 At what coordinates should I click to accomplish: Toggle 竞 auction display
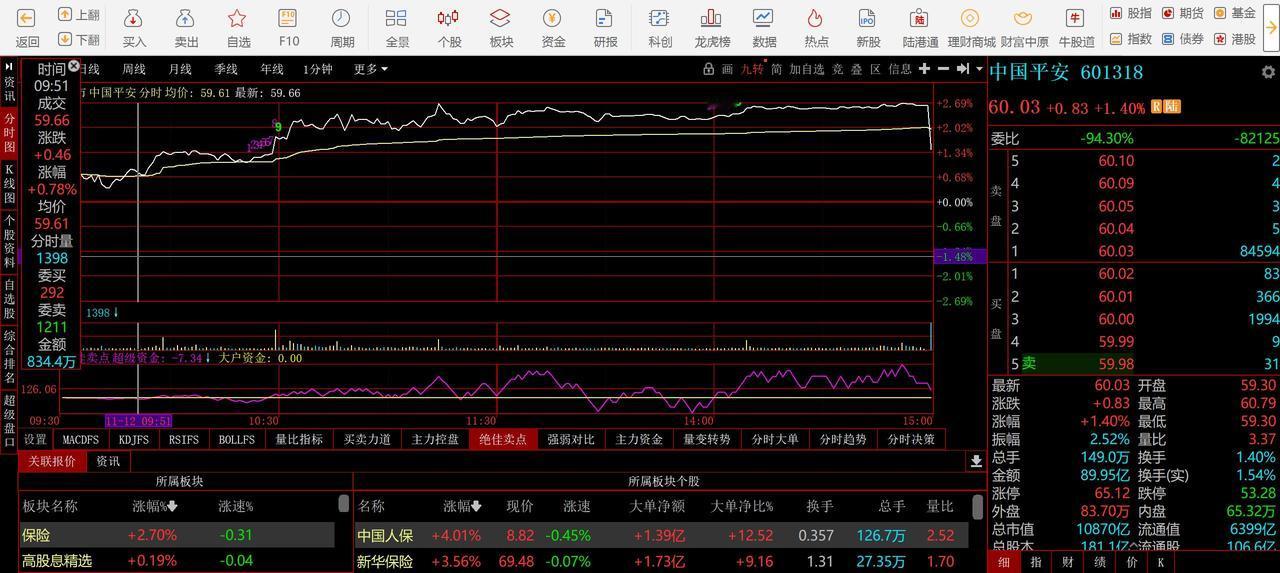coord(837,69)
